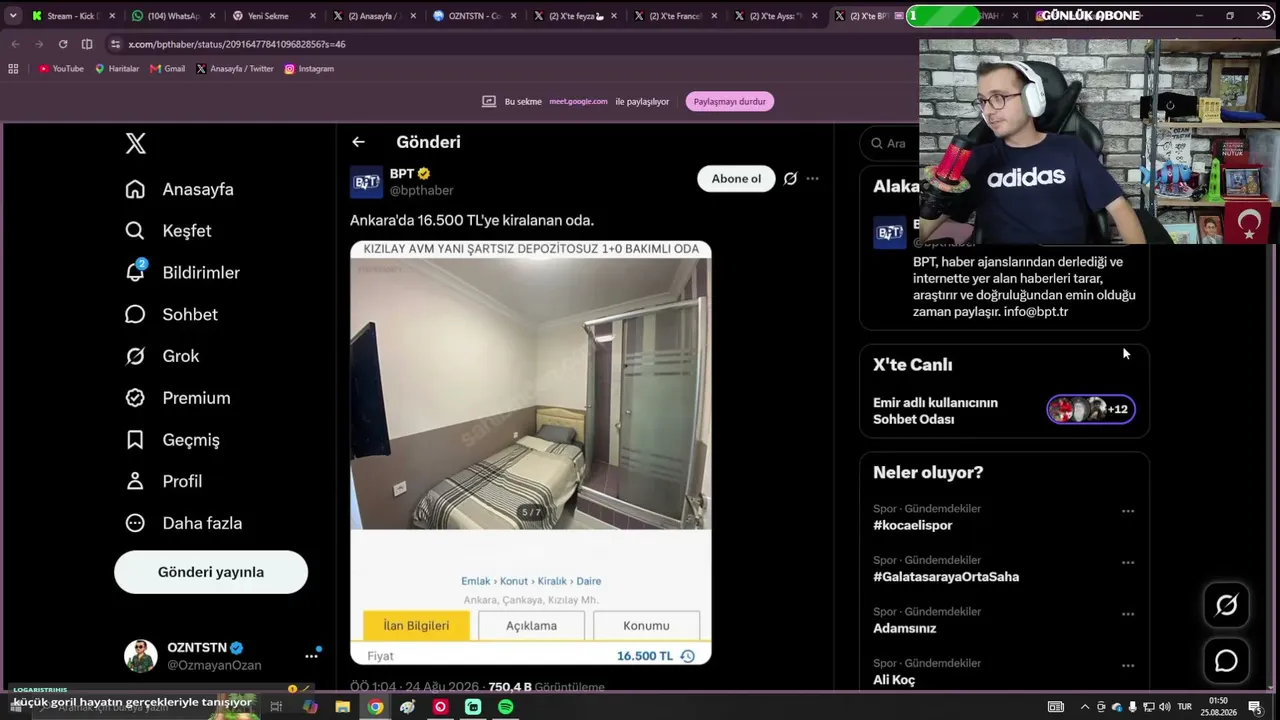Image resolution: width=1280 pixels, height=720 pixels.
Task: Click Paylaşmayı durdur button
Action: coord(730,101)
